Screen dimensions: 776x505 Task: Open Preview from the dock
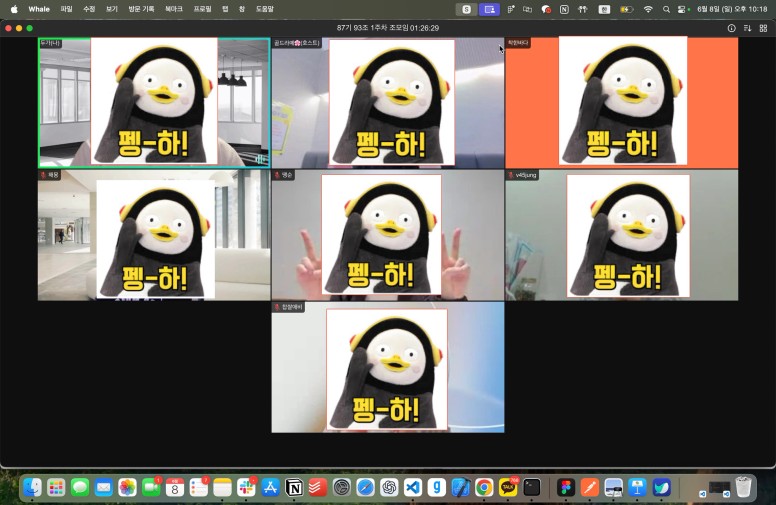pyautogui.click(x=614, y=488)
